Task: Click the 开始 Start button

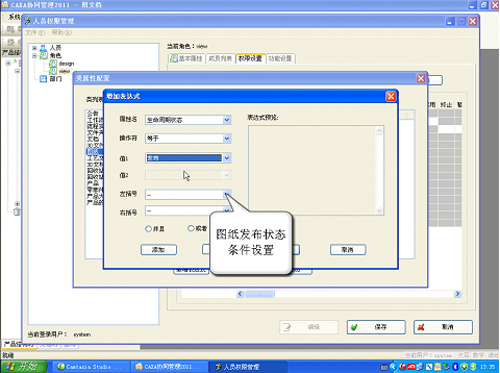Action: coord(23,367)
